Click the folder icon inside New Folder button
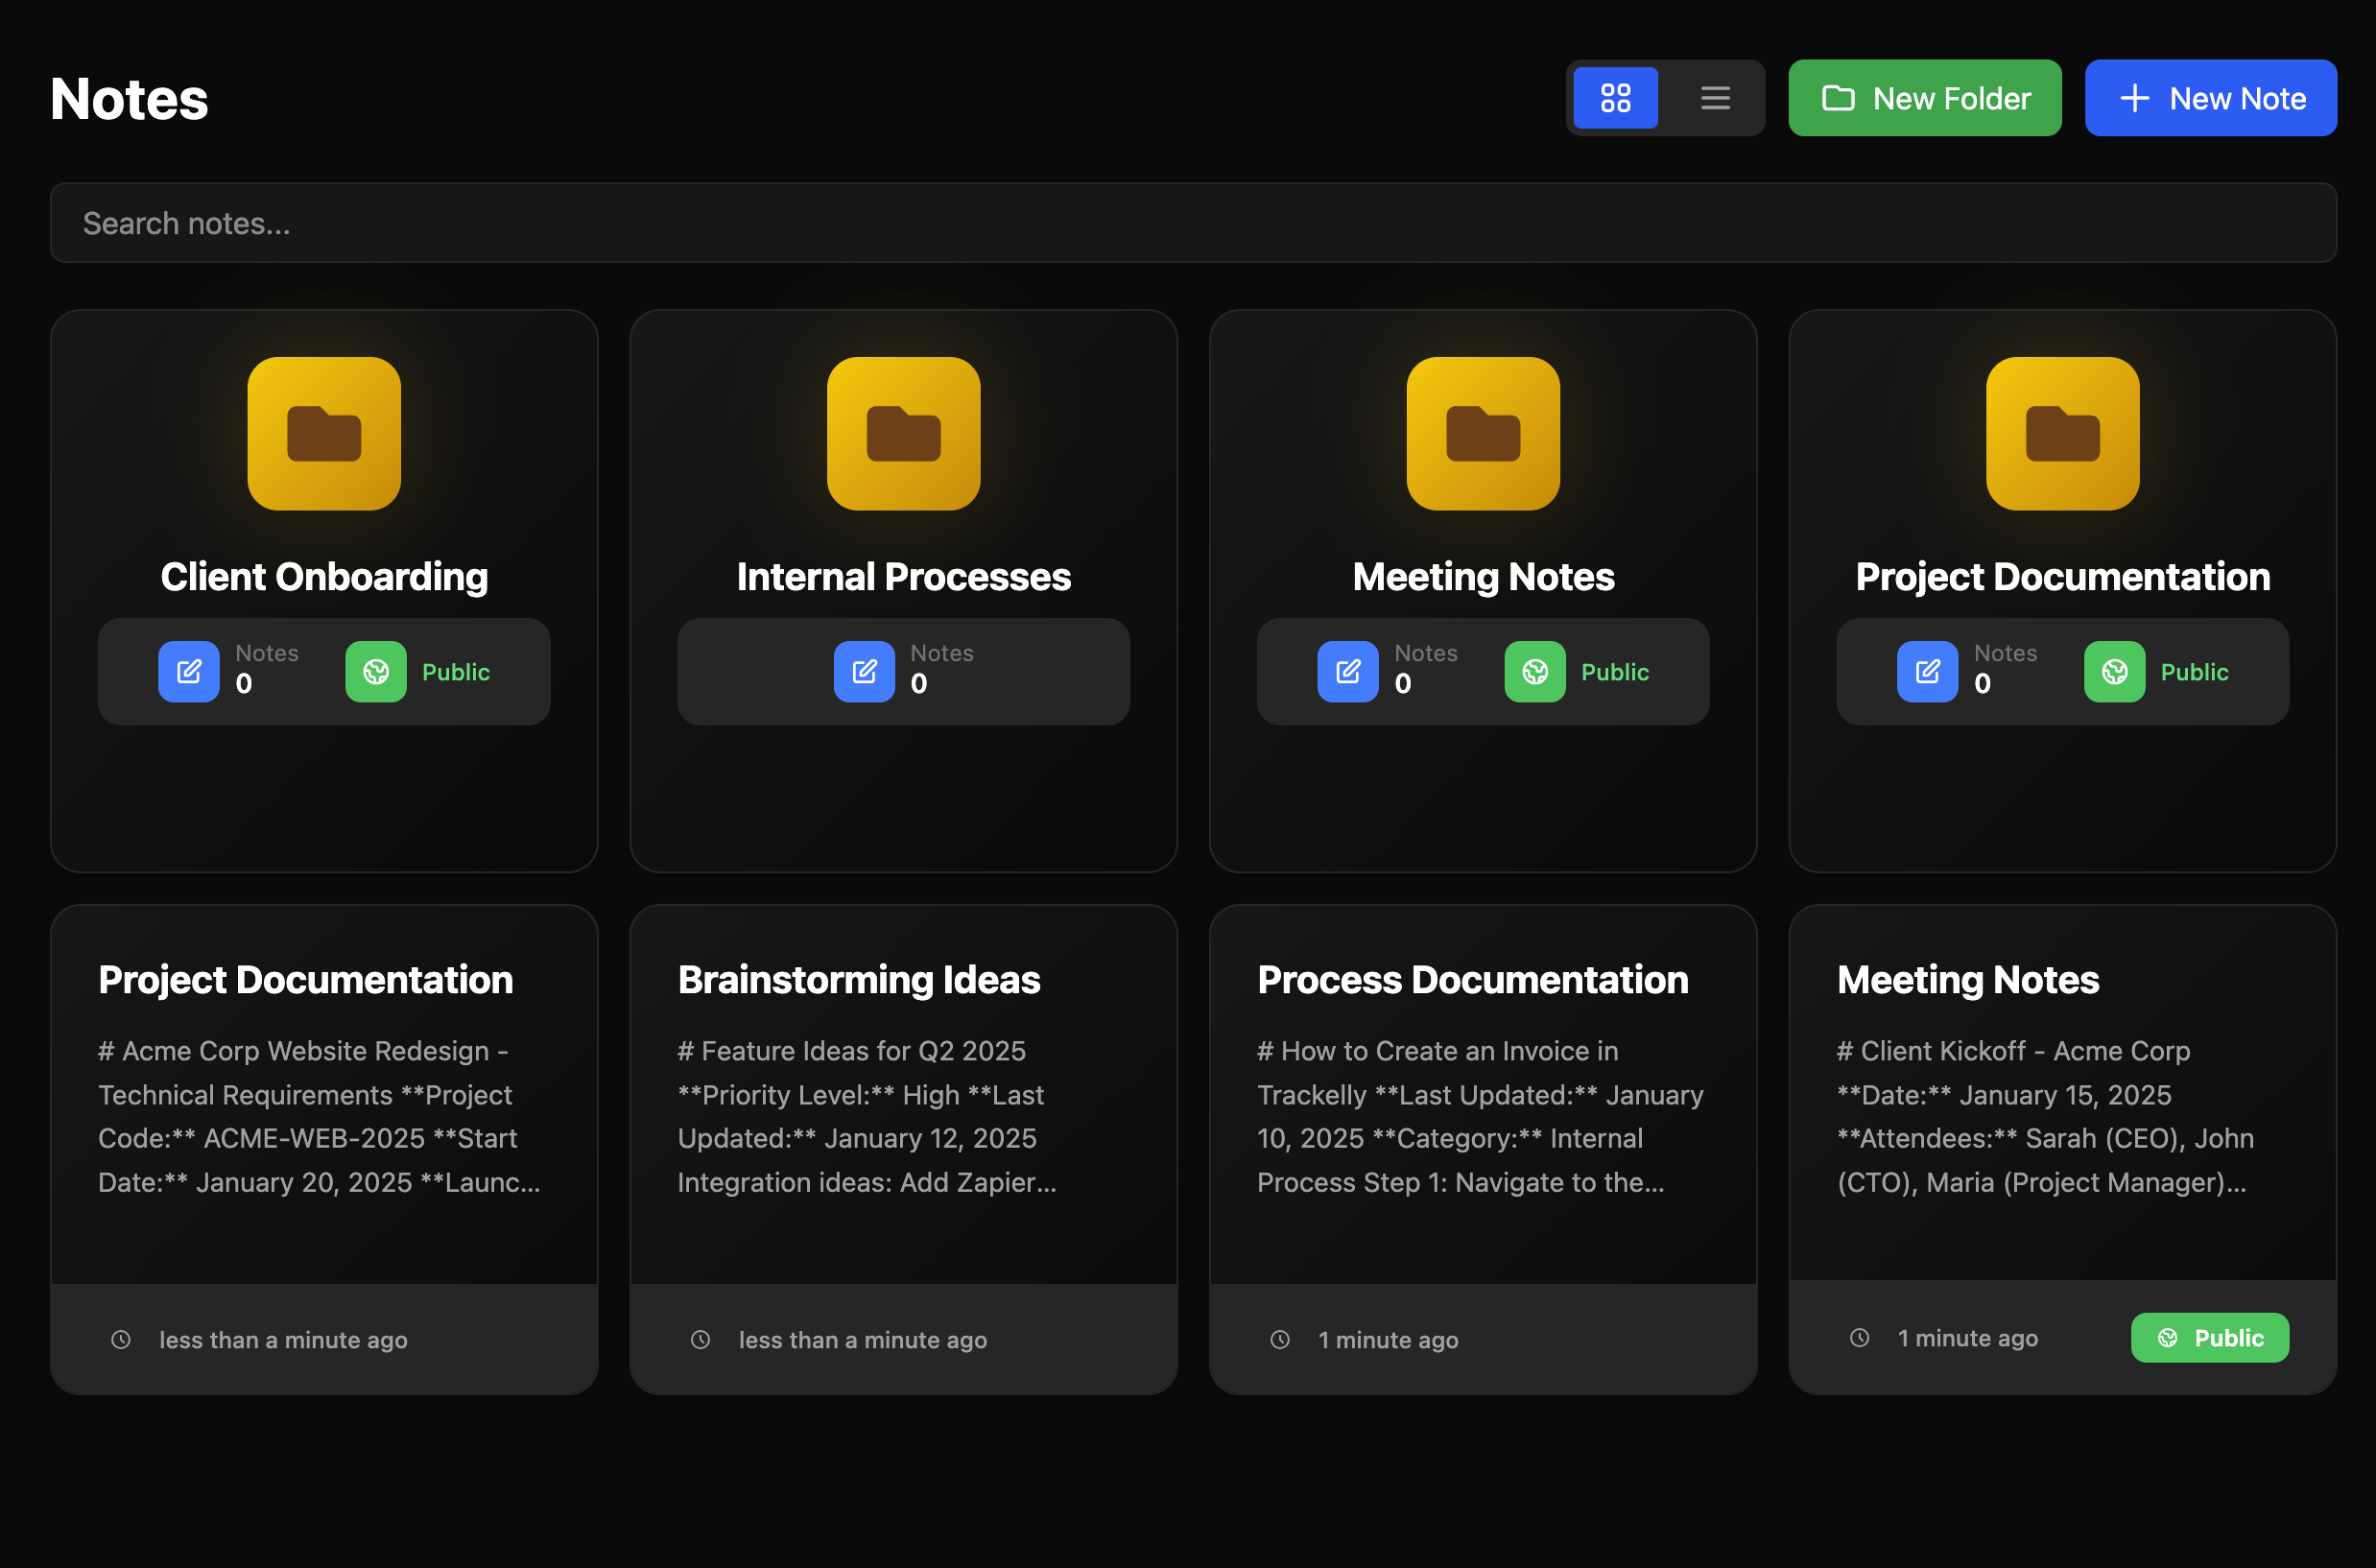Image resolution: width=2376 pixels, height=1568 pixels. (x=1838, y=97)
